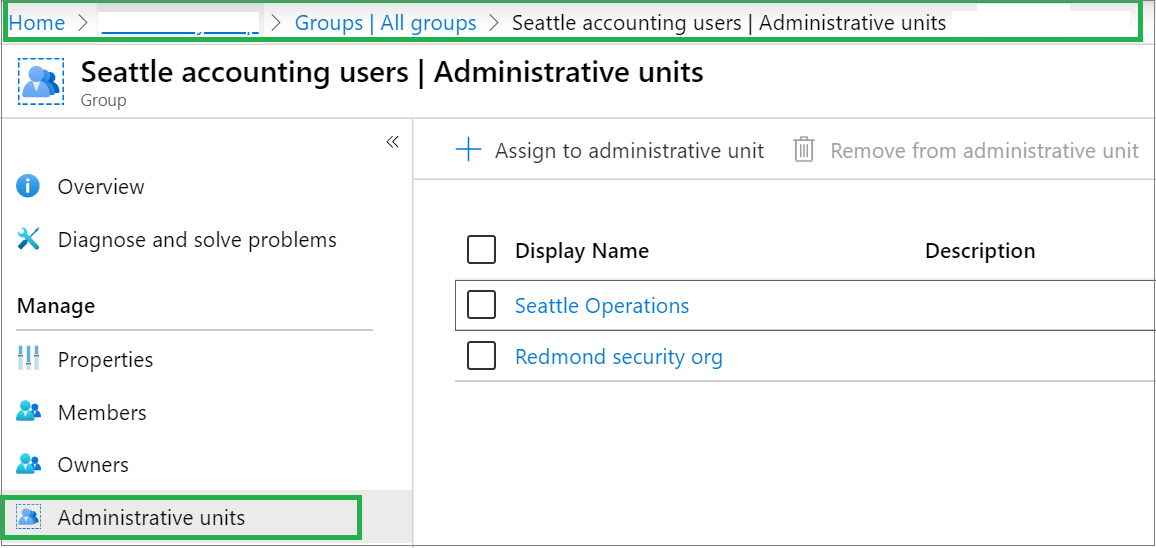Viewport: 1156px width, 548px height.
Task: Click the Diagnose and solve problems wrench icon
Action: pyautogui.click(x=29, y=239)
